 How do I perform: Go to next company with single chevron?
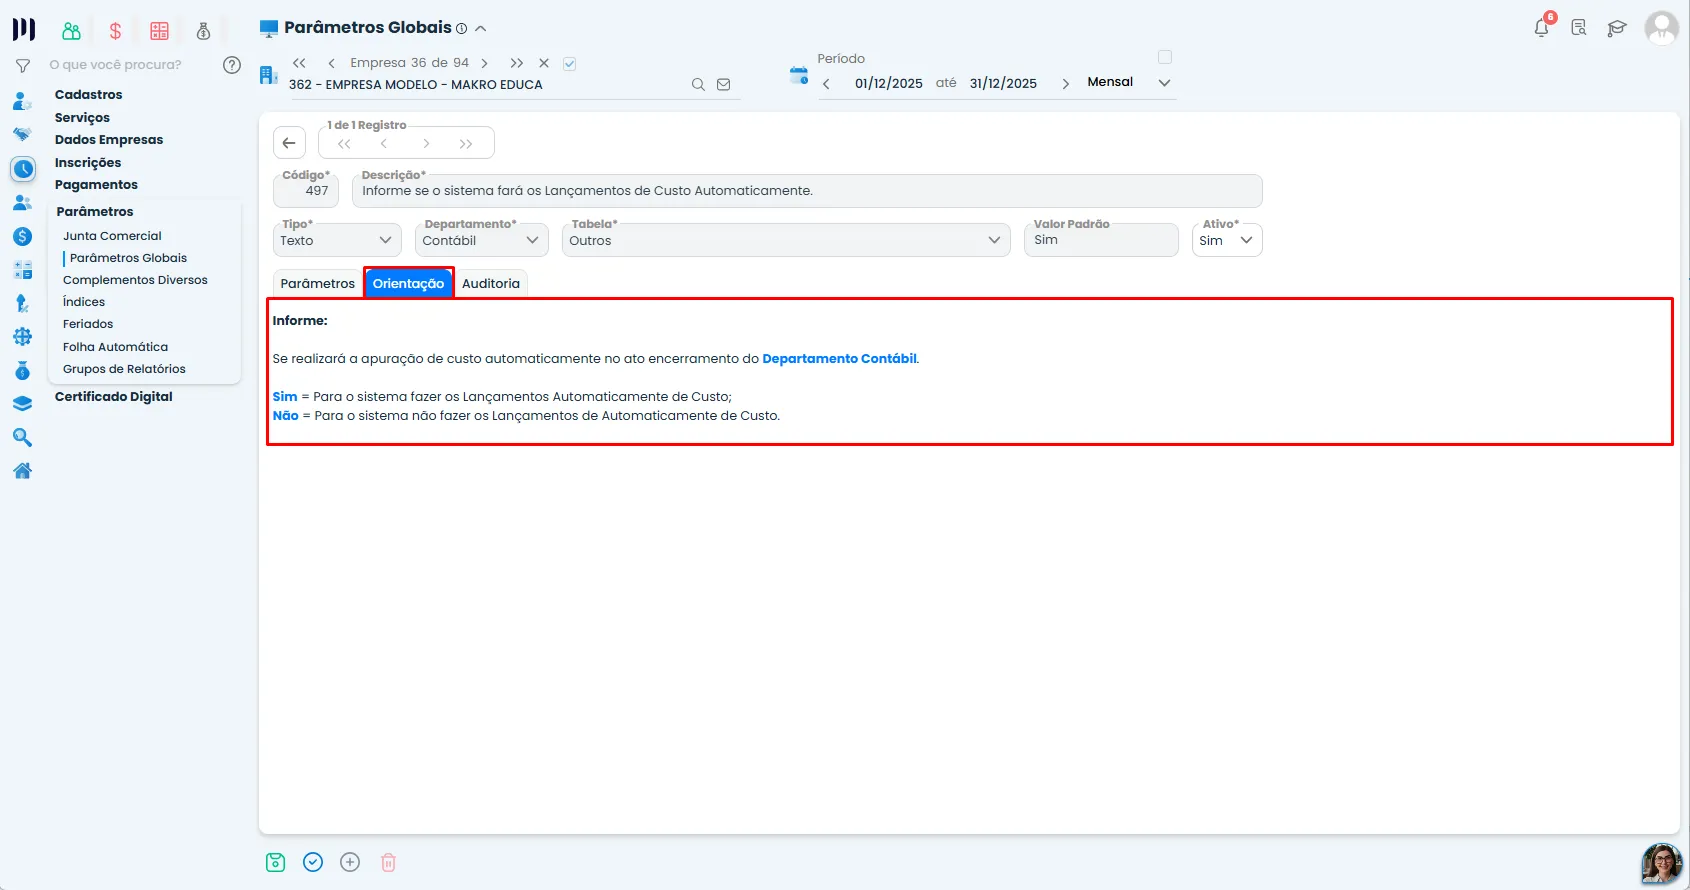(485, 63)
